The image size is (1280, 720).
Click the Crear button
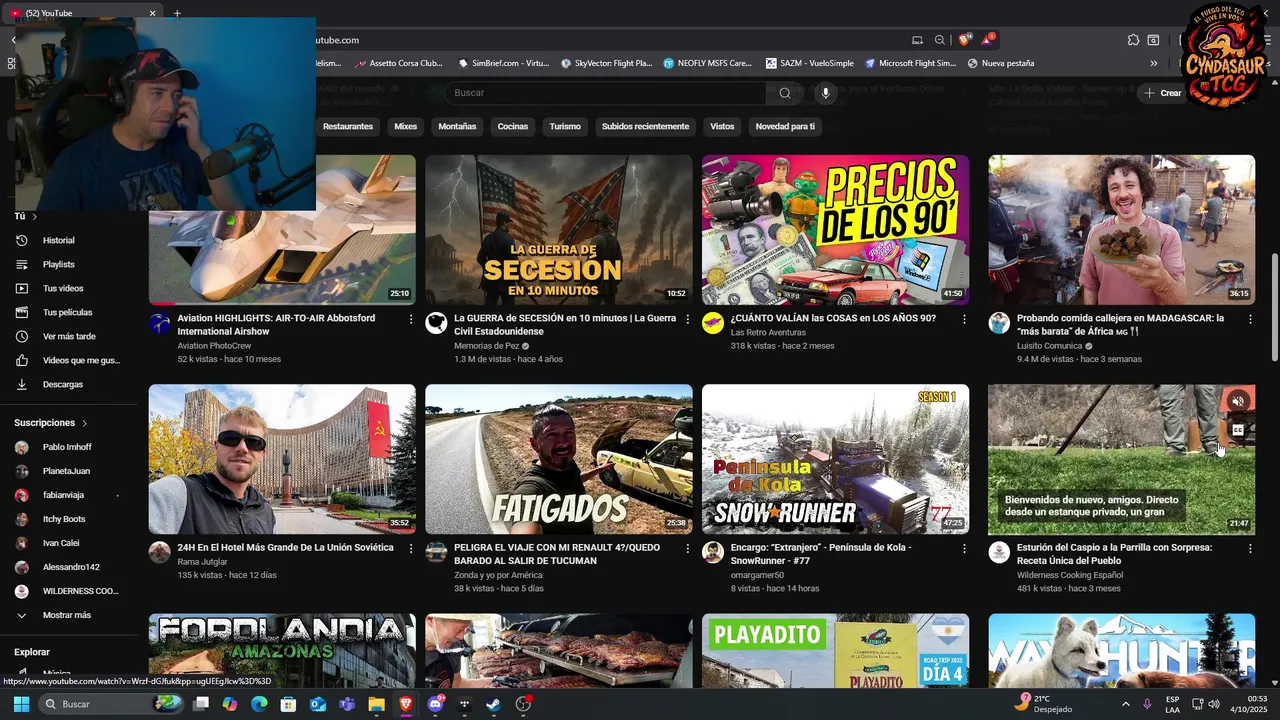pos(1163,93)
